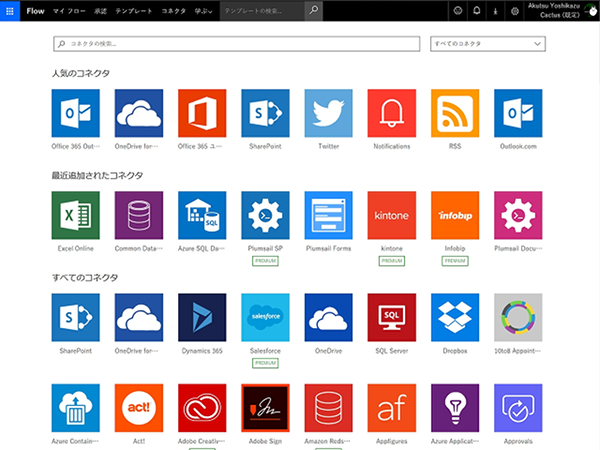Click the download icon in header
Viewport: 600px width, 450px height.
(x=495, y=11)
